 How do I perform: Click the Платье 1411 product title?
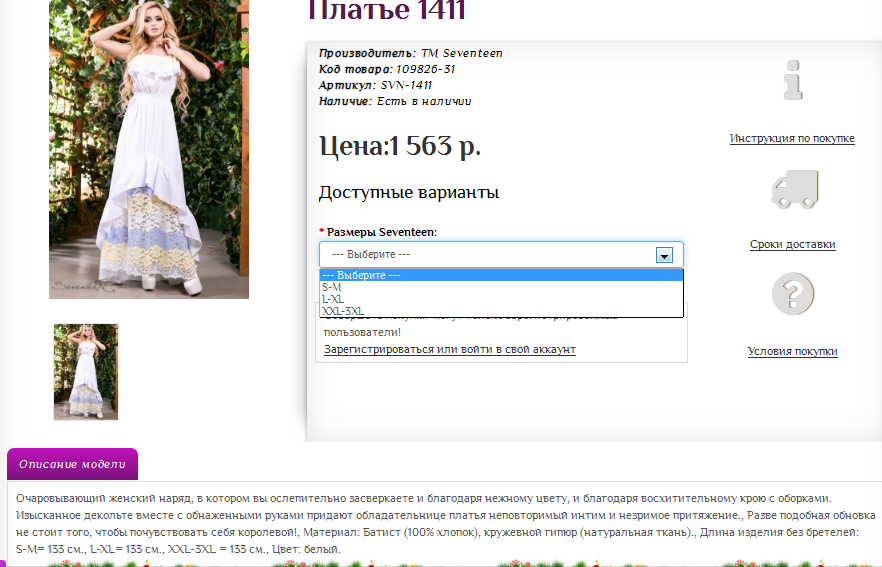click(386, 10)
